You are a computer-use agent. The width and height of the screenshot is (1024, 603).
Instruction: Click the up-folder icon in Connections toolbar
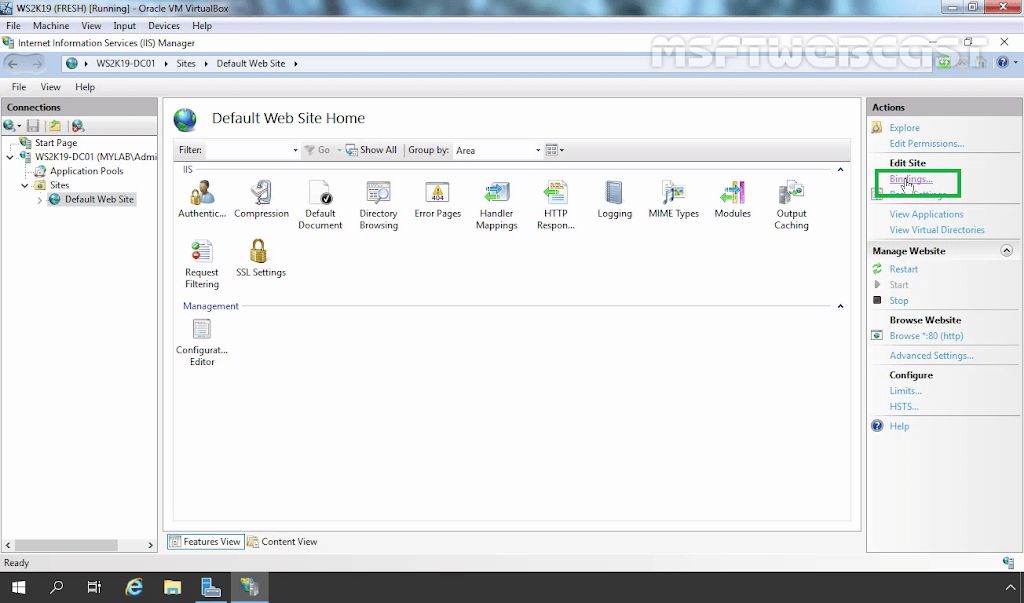(55, 125)
